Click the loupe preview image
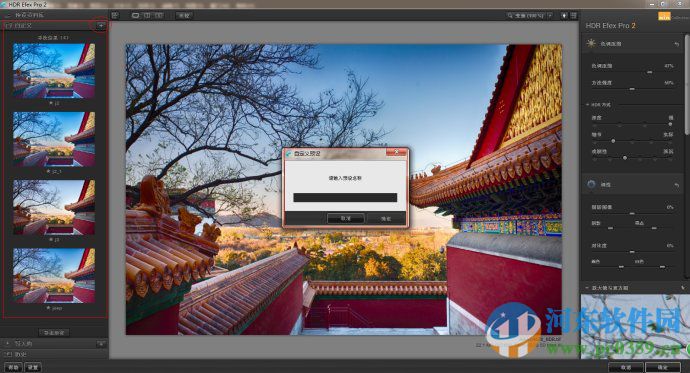The width and height of the screenshot is (690, 373). click(x=635, y=326)
